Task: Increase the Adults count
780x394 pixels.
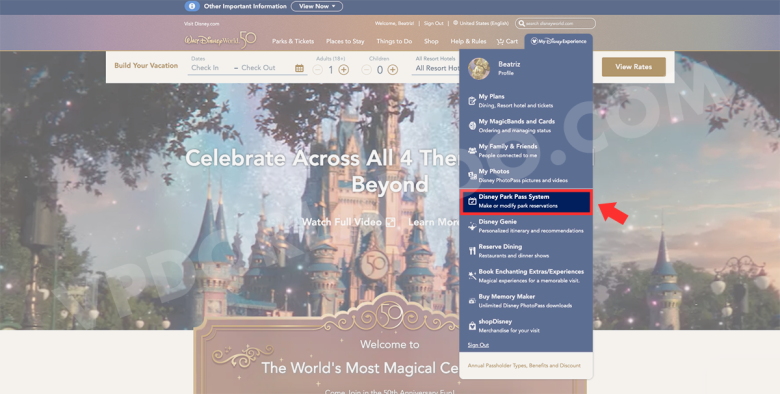Action: click(x=344, y=70)
